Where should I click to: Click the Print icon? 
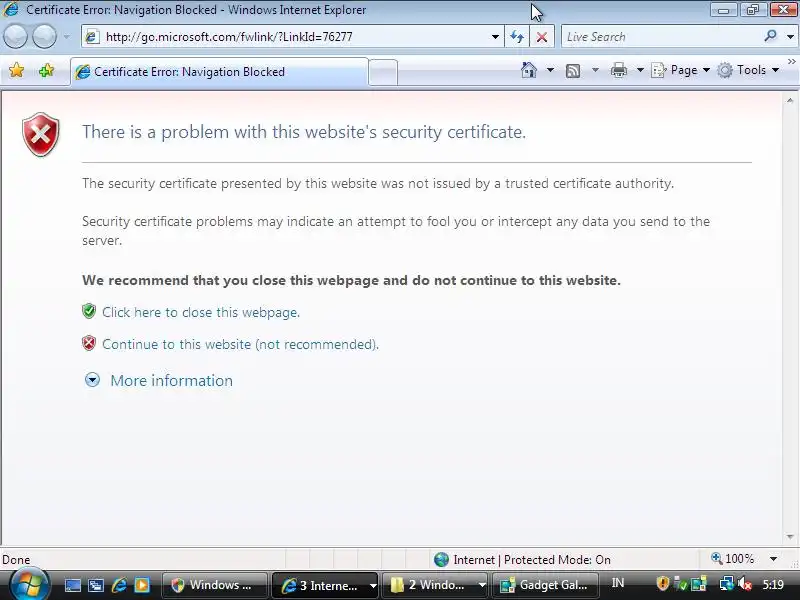coord(618,70)
